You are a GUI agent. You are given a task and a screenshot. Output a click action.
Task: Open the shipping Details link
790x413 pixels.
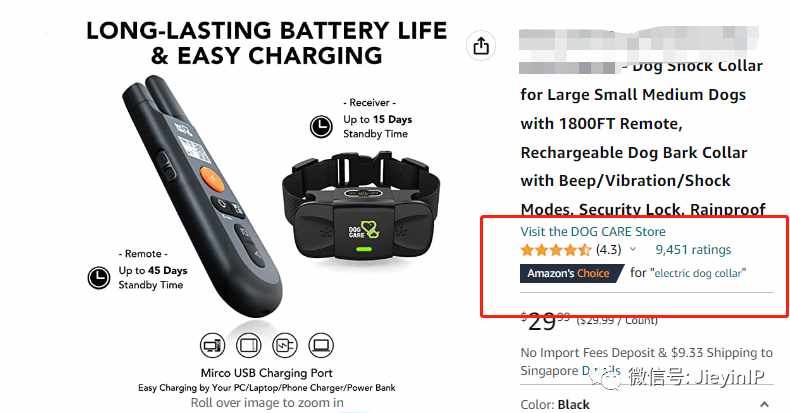click(602, 371)
